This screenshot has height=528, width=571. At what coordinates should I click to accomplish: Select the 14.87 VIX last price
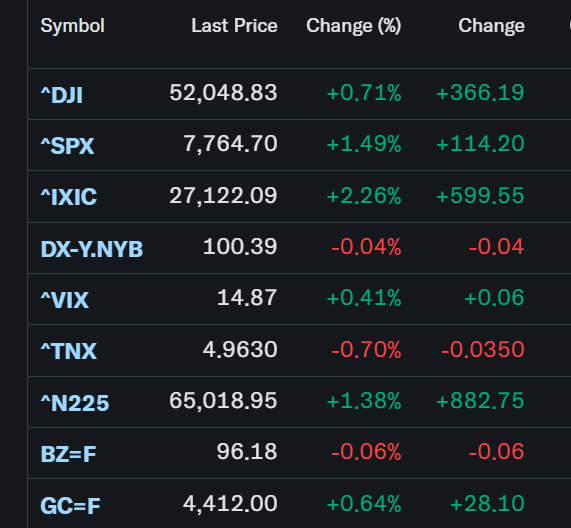pyautogui.click(x=247, y=298)
